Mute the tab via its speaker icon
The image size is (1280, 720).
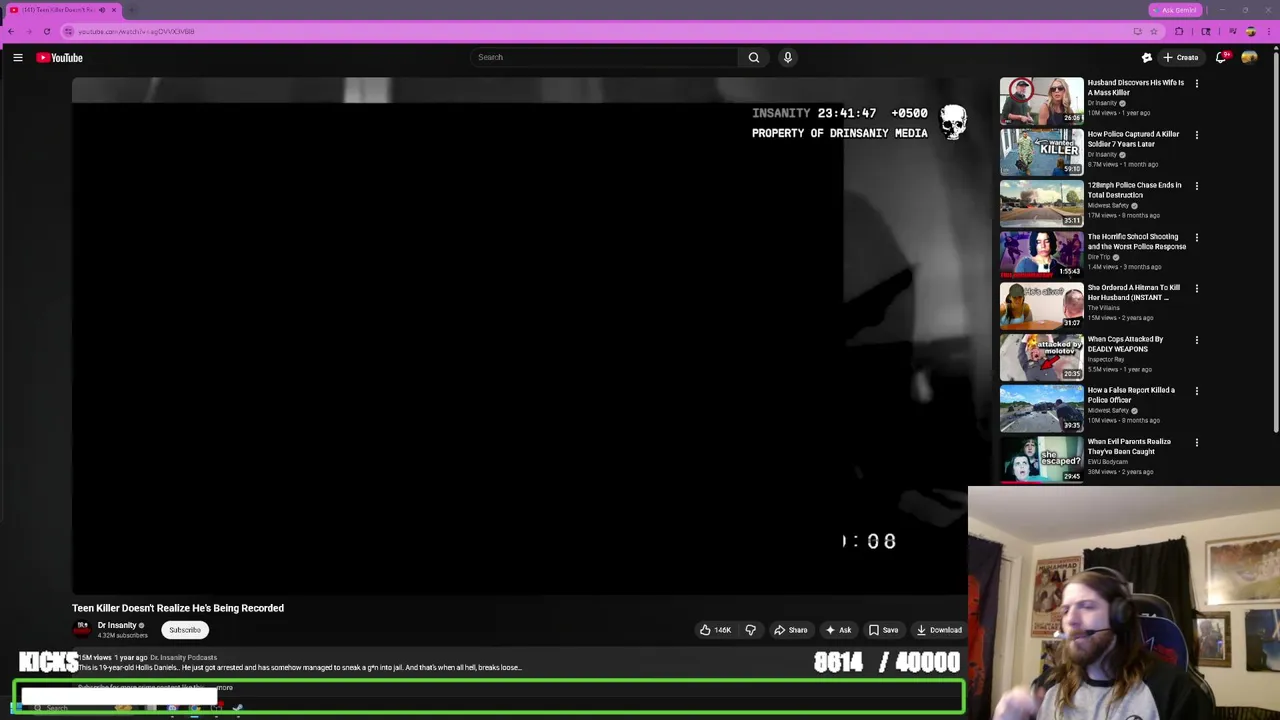(x=101, y=10)
